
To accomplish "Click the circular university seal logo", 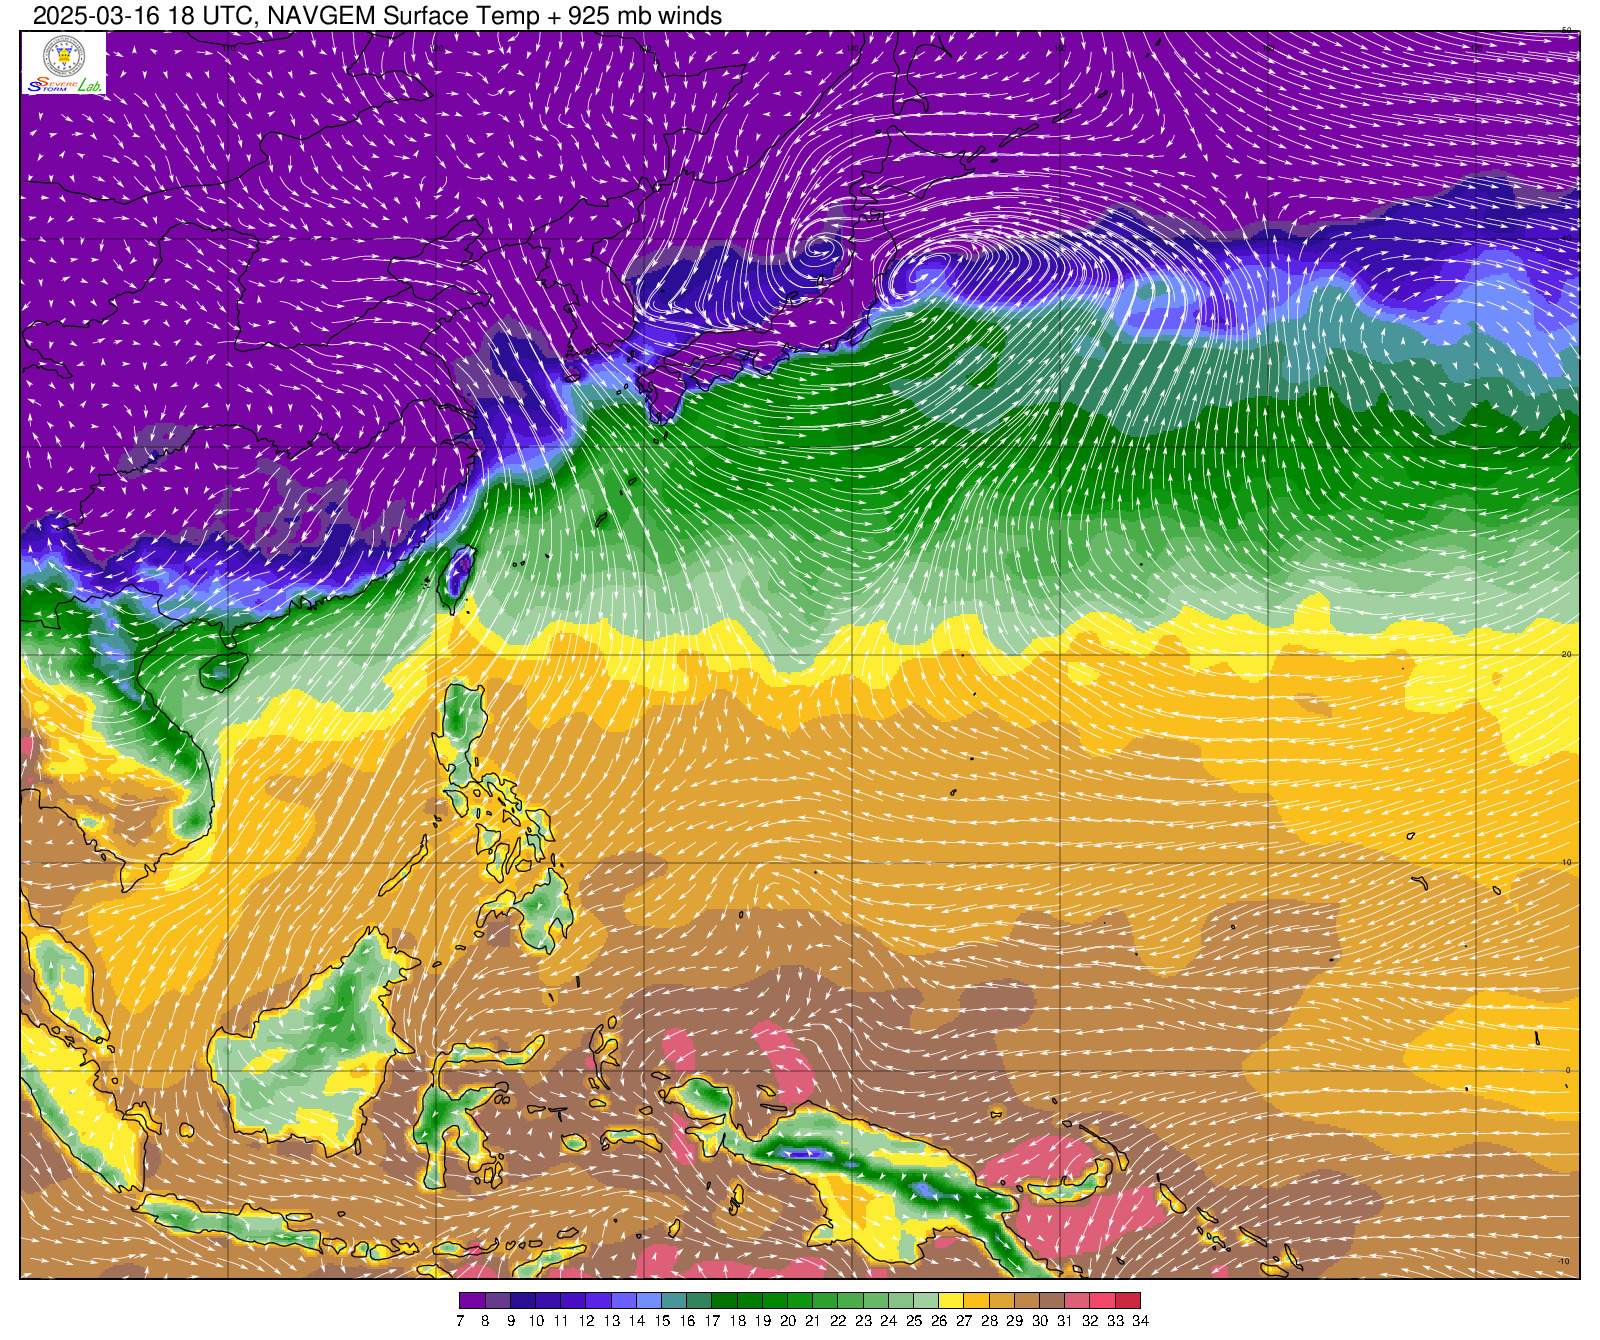I will pyautogui.click(x=64, y=55).
